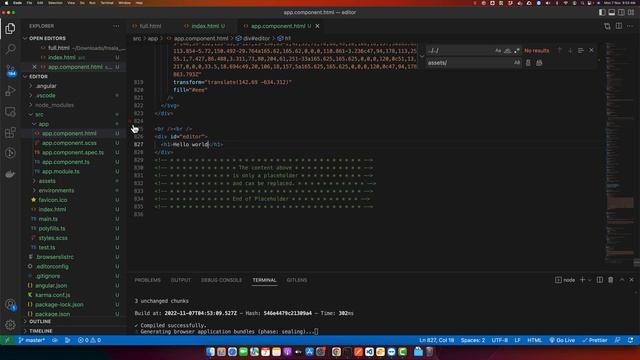The image size is (640, 360).
Task: Kill terminal with trash icon
Action: coord(611,280)
